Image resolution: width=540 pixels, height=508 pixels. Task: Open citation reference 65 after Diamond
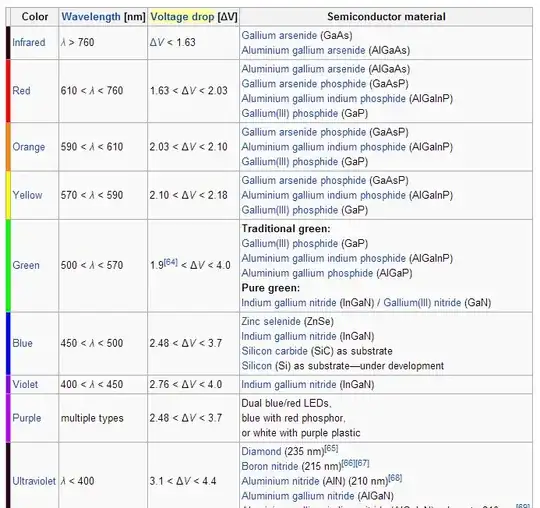331,448
